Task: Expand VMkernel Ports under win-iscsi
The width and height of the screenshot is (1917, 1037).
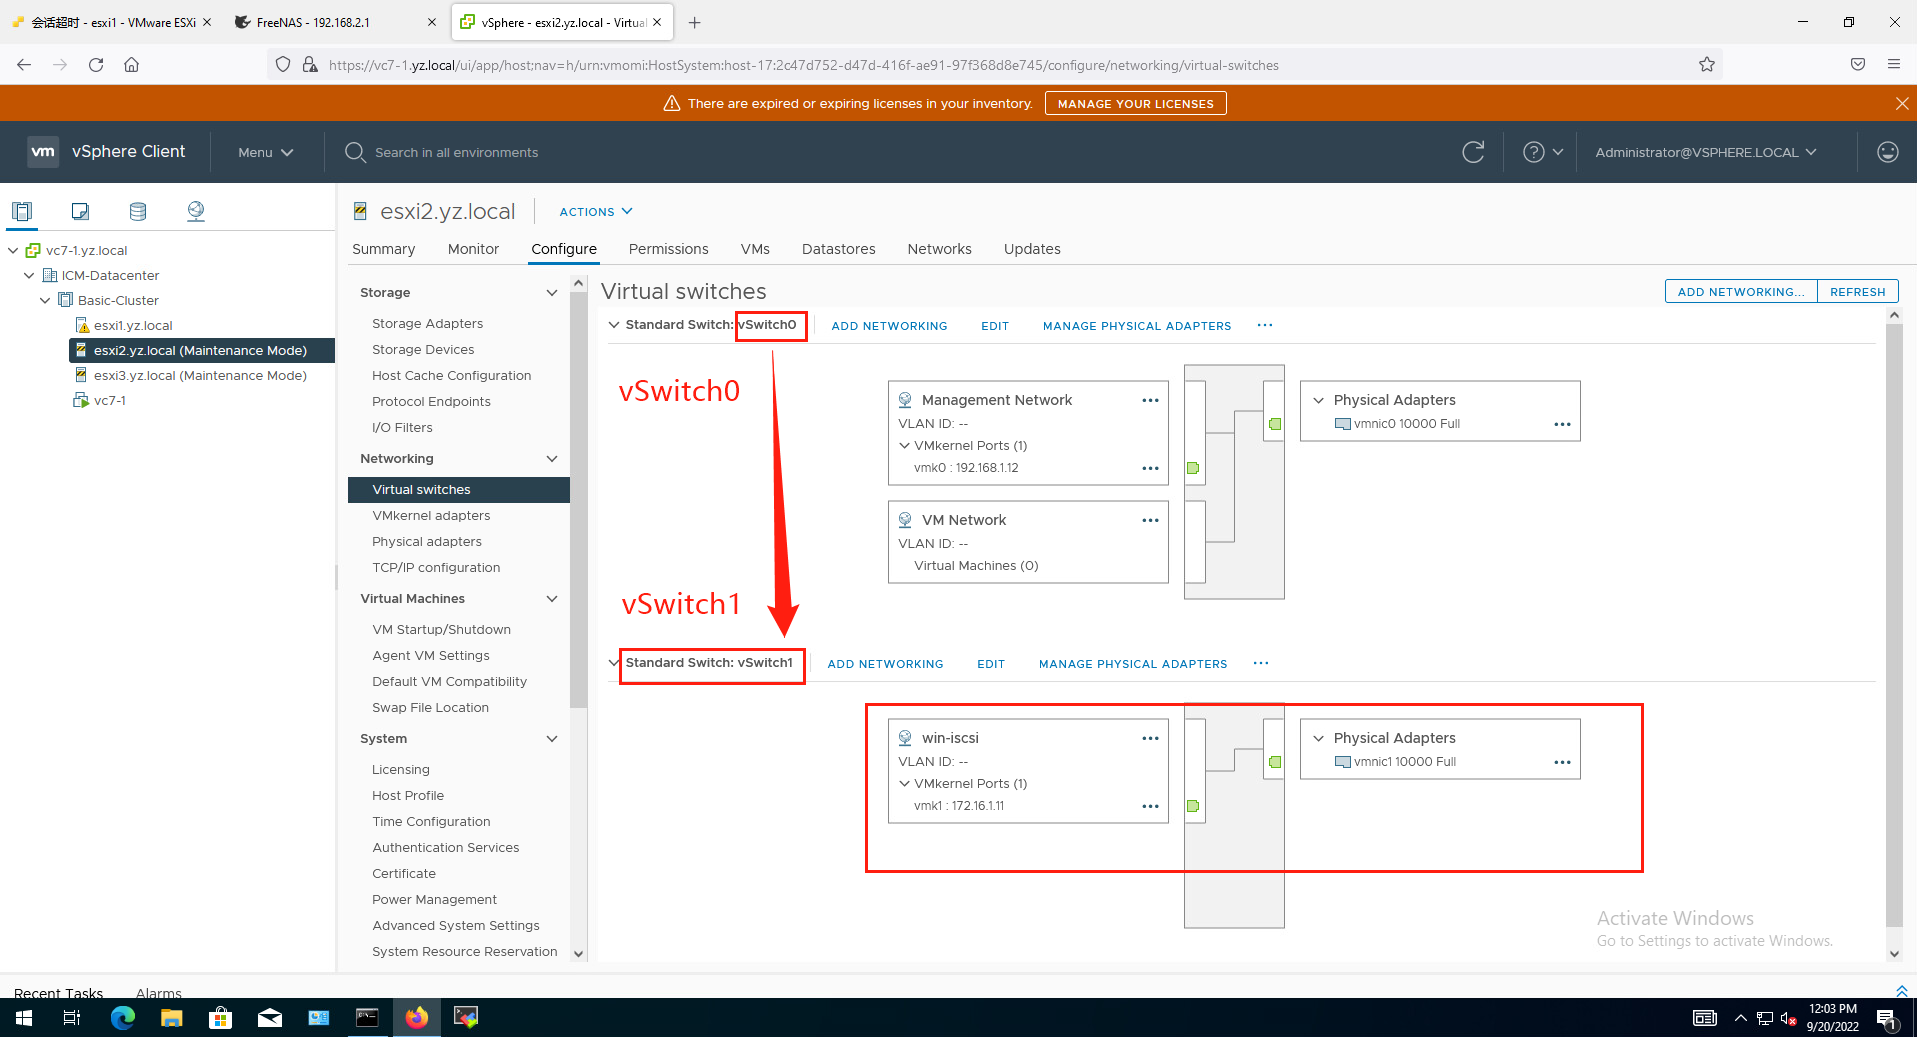Action: pyautogui.click(x=904, y=783)
